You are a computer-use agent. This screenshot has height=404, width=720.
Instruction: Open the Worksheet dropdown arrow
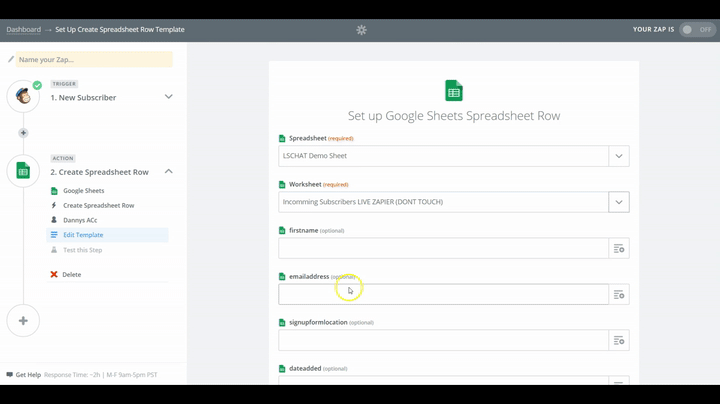619,202
